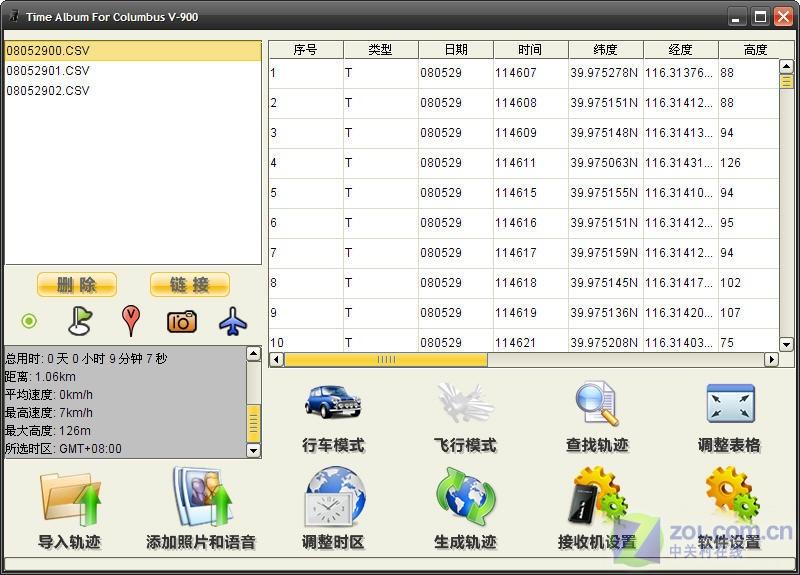
Task: Click the yellow horizontal scrollbar thumb
Action: (x=386, y=360)
